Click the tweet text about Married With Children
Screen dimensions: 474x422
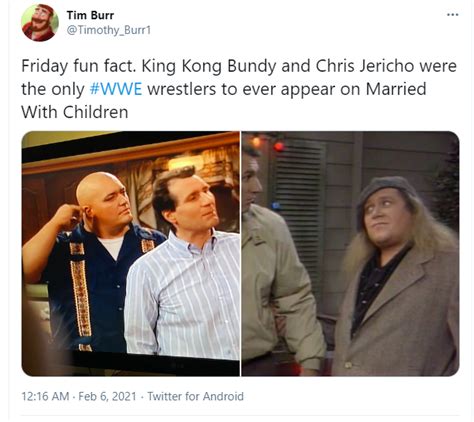[239, 89]
